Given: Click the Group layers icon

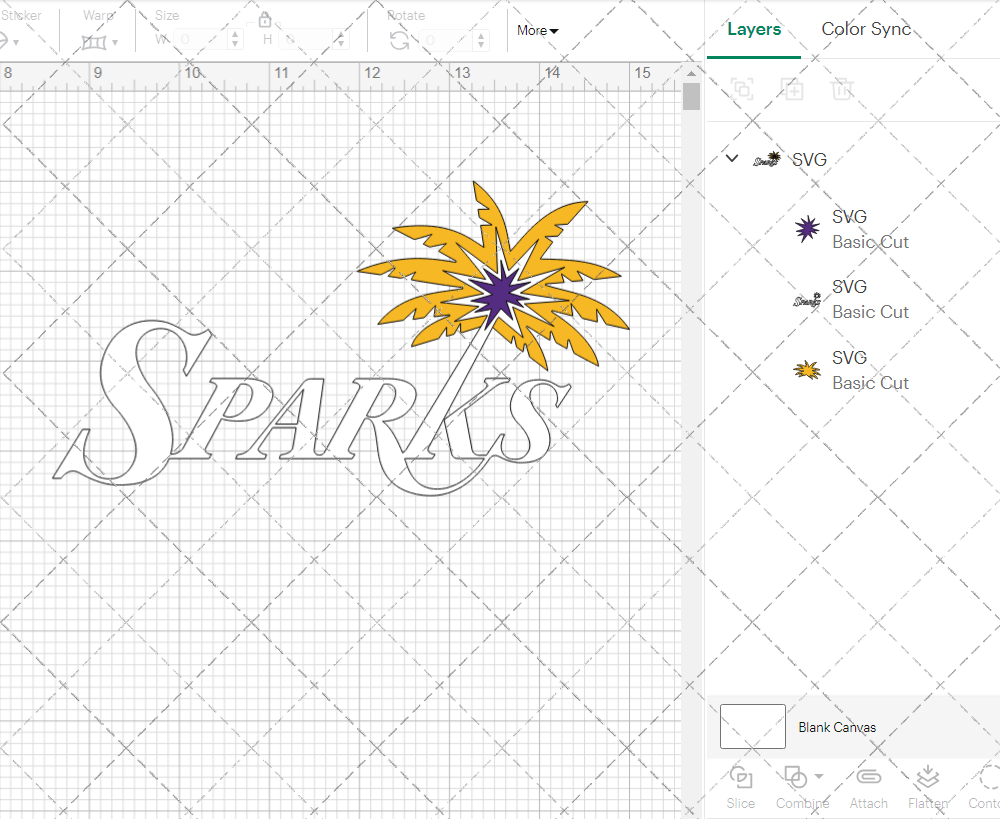Looking at the screenshot, I should (x=742, y=89).
